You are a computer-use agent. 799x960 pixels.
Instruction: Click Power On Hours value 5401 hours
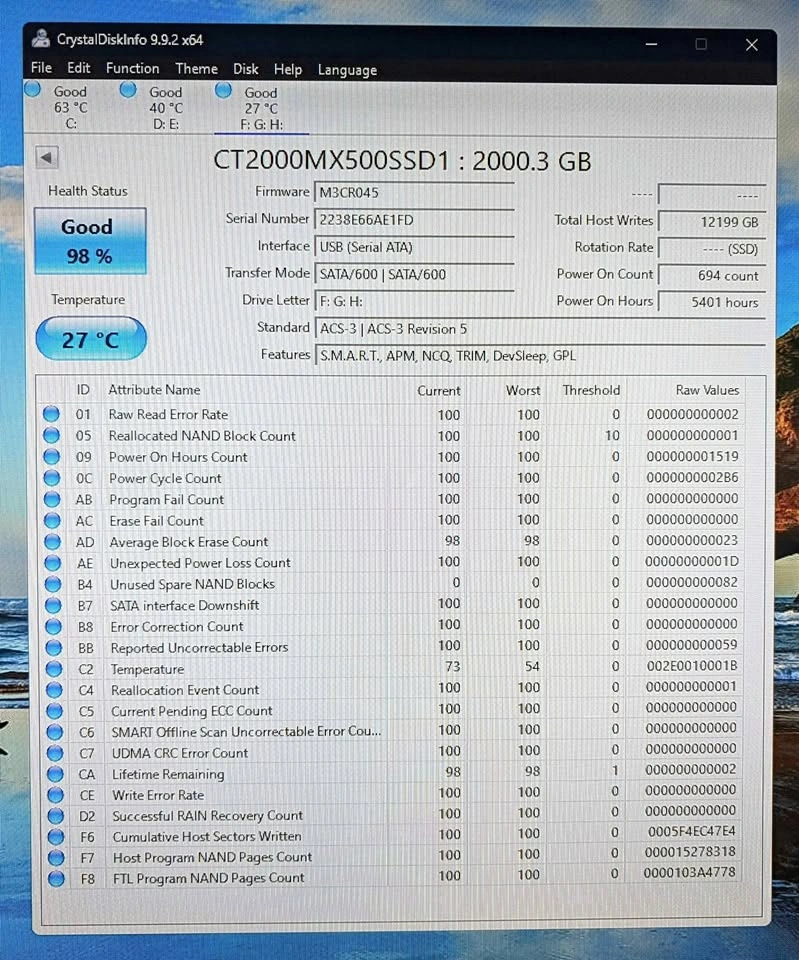[711, 302]
